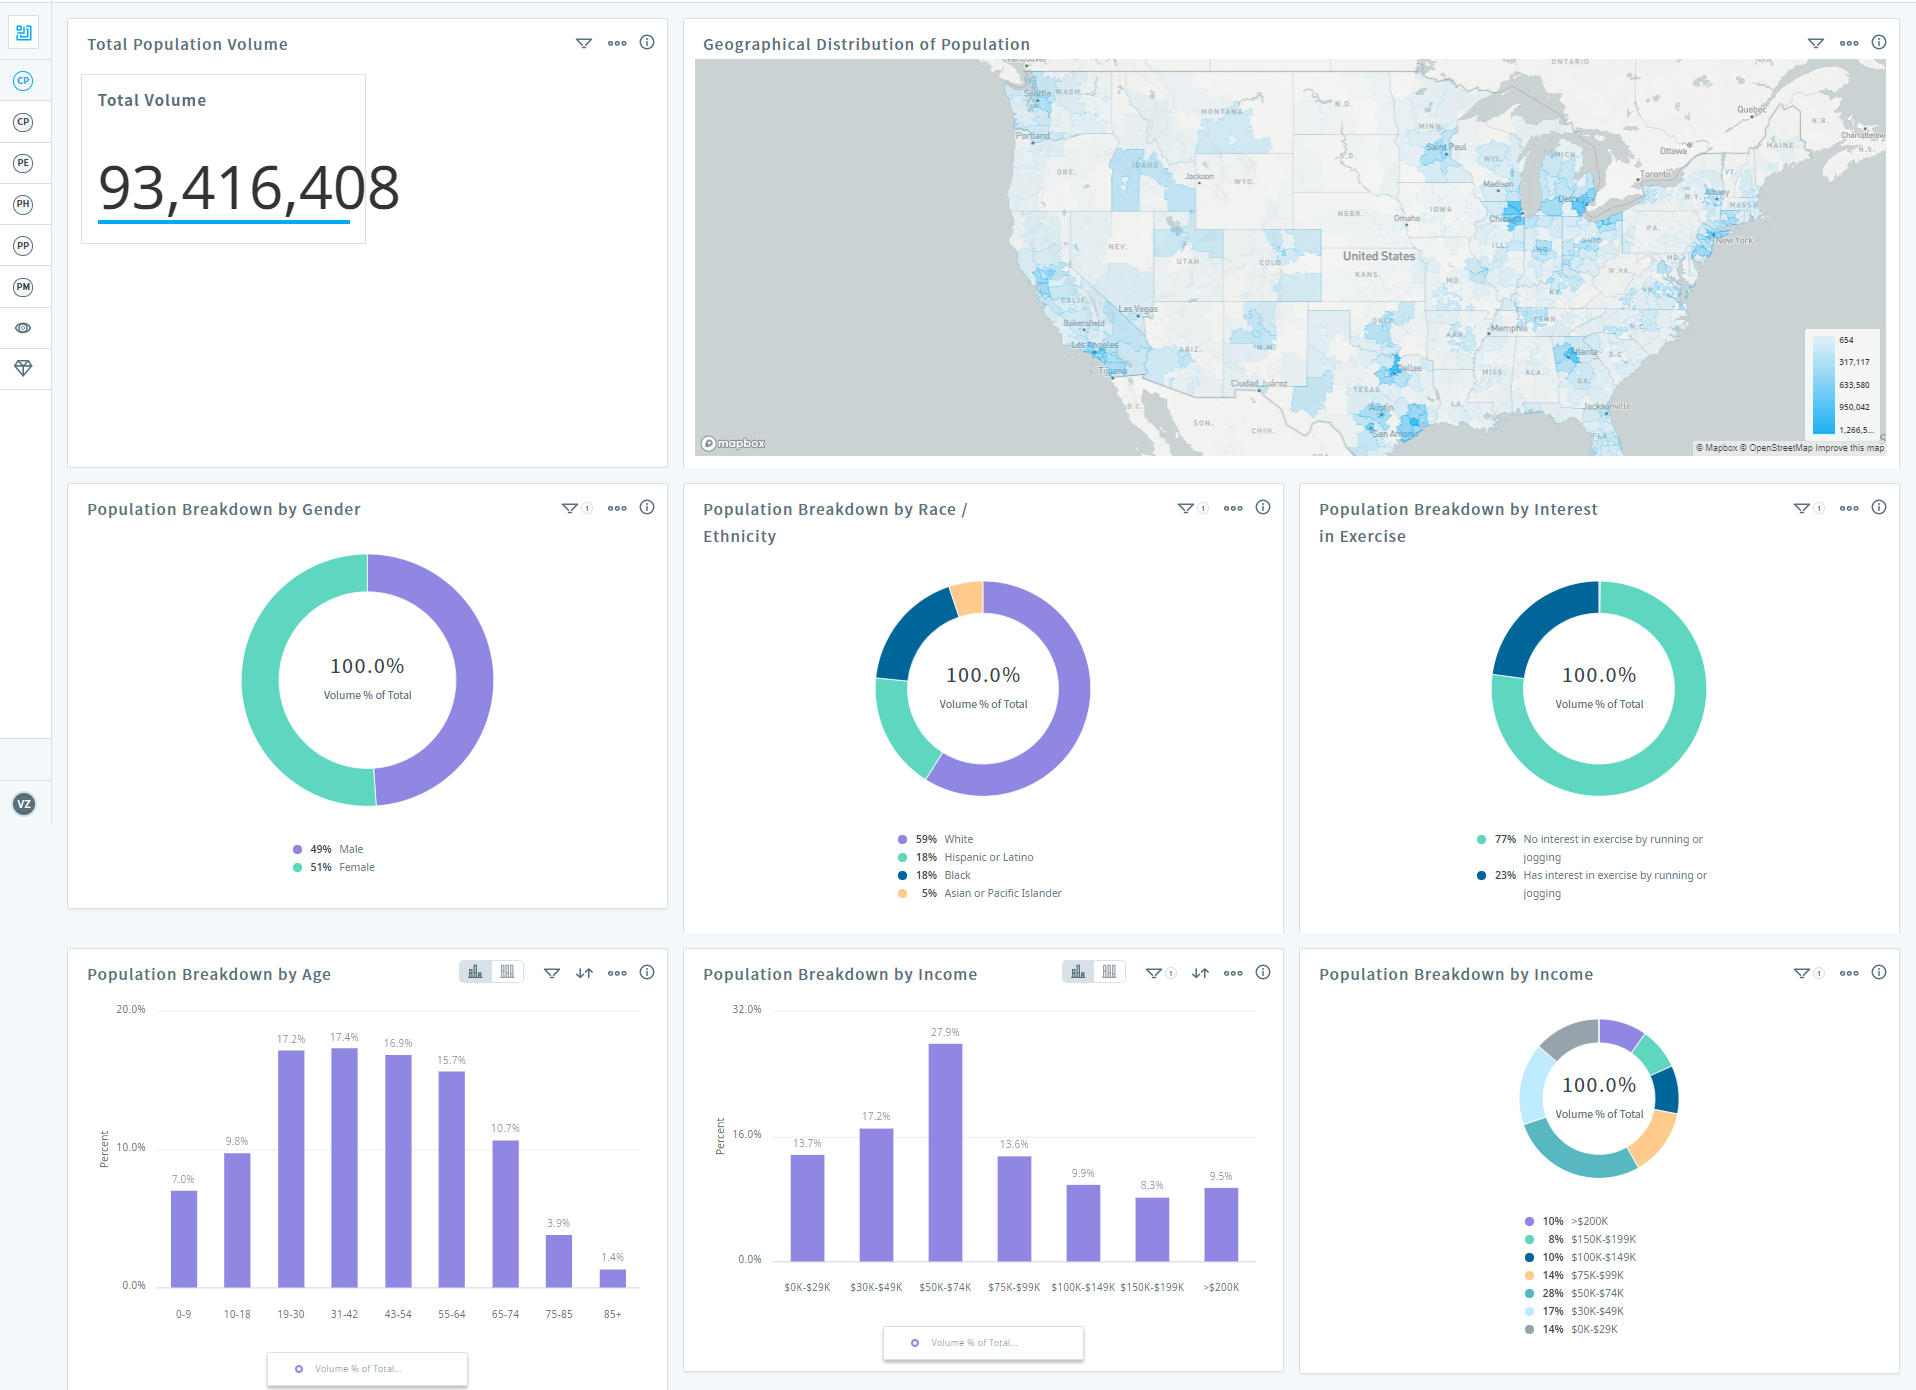Filter the Total Population Volume widget
1916x1390 pixels.
(584, 43)
